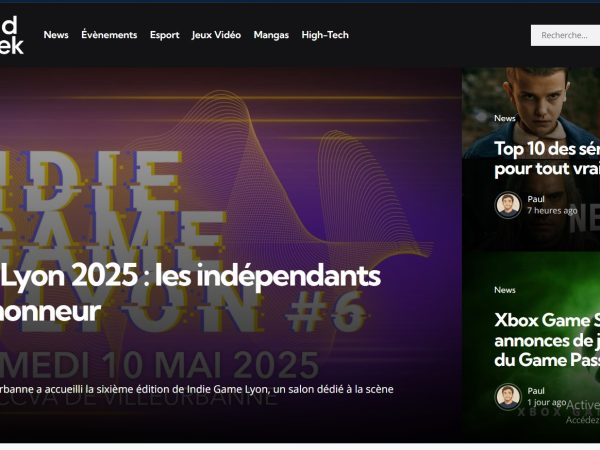Go to the Évènements section
Viewport: 600px width, 450px height.
109,35
